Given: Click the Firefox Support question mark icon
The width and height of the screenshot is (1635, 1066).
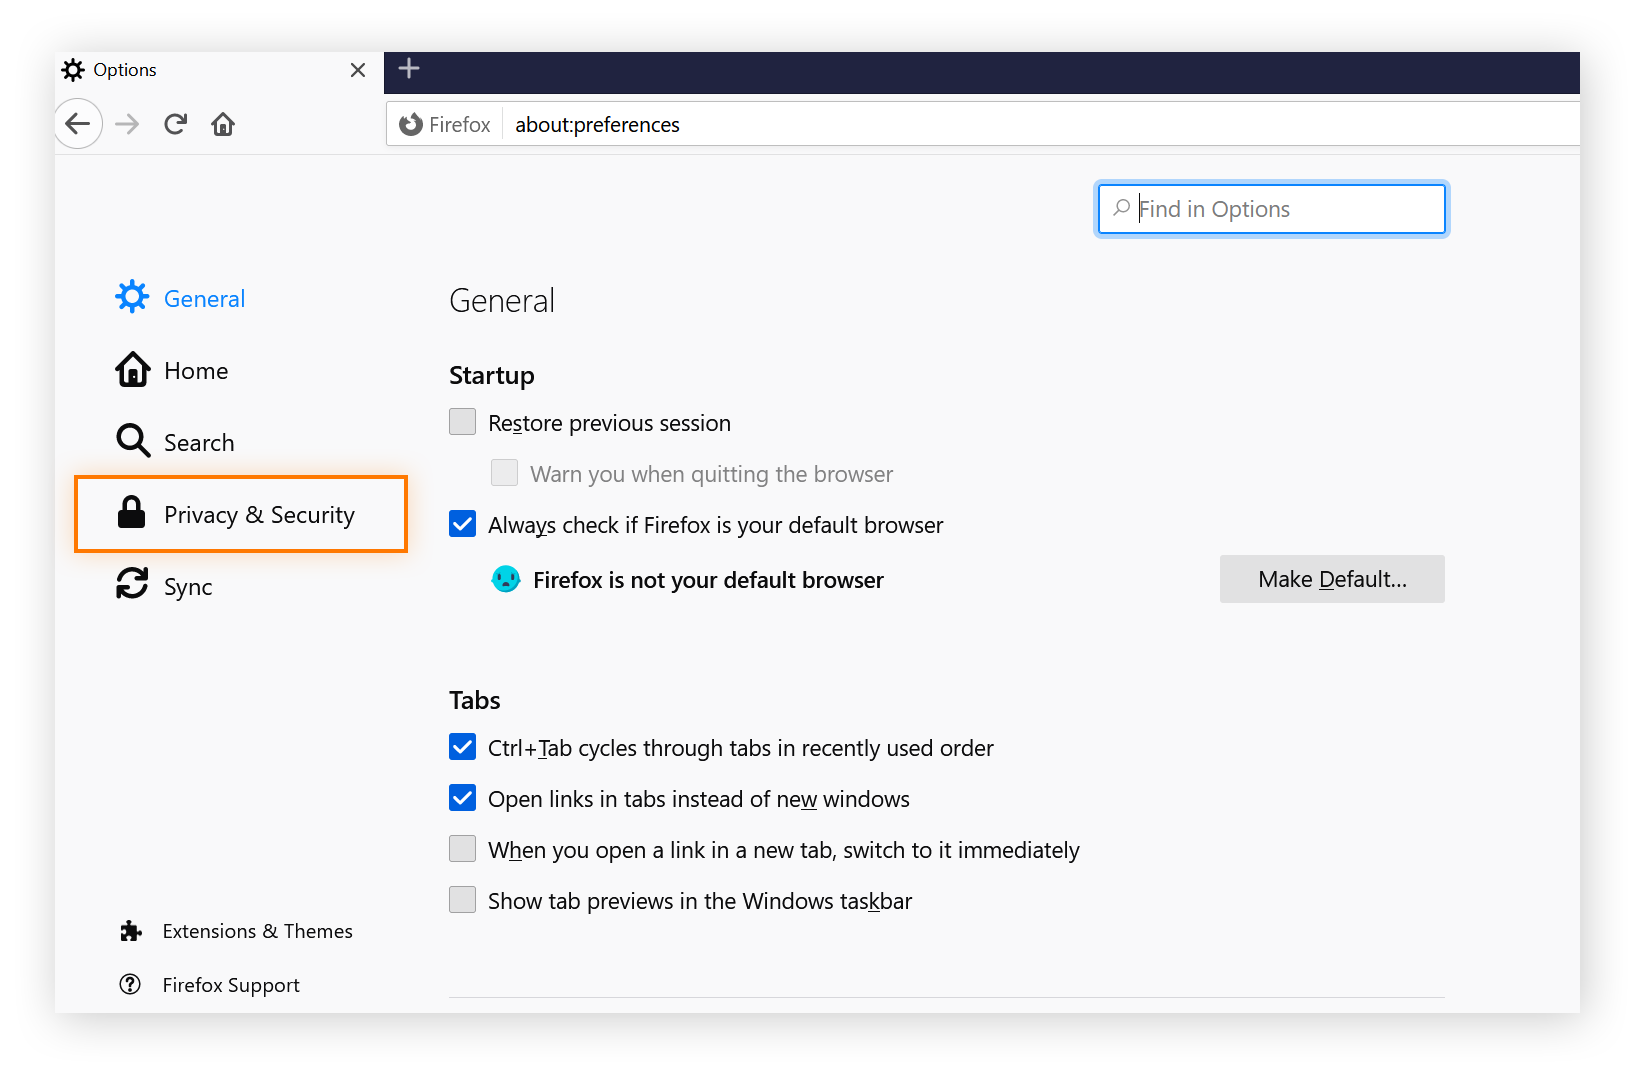Looking at the screenshot, I should pos(130,984).
